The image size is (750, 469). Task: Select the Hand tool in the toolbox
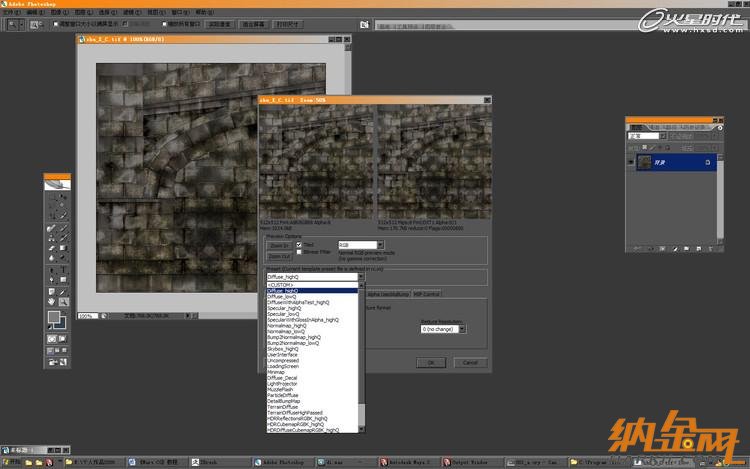[x=52, y=300]
